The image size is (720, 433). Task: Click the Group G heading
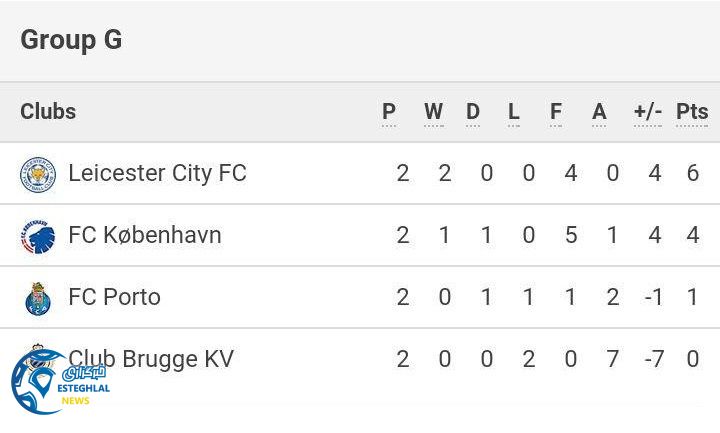(71, 40)
